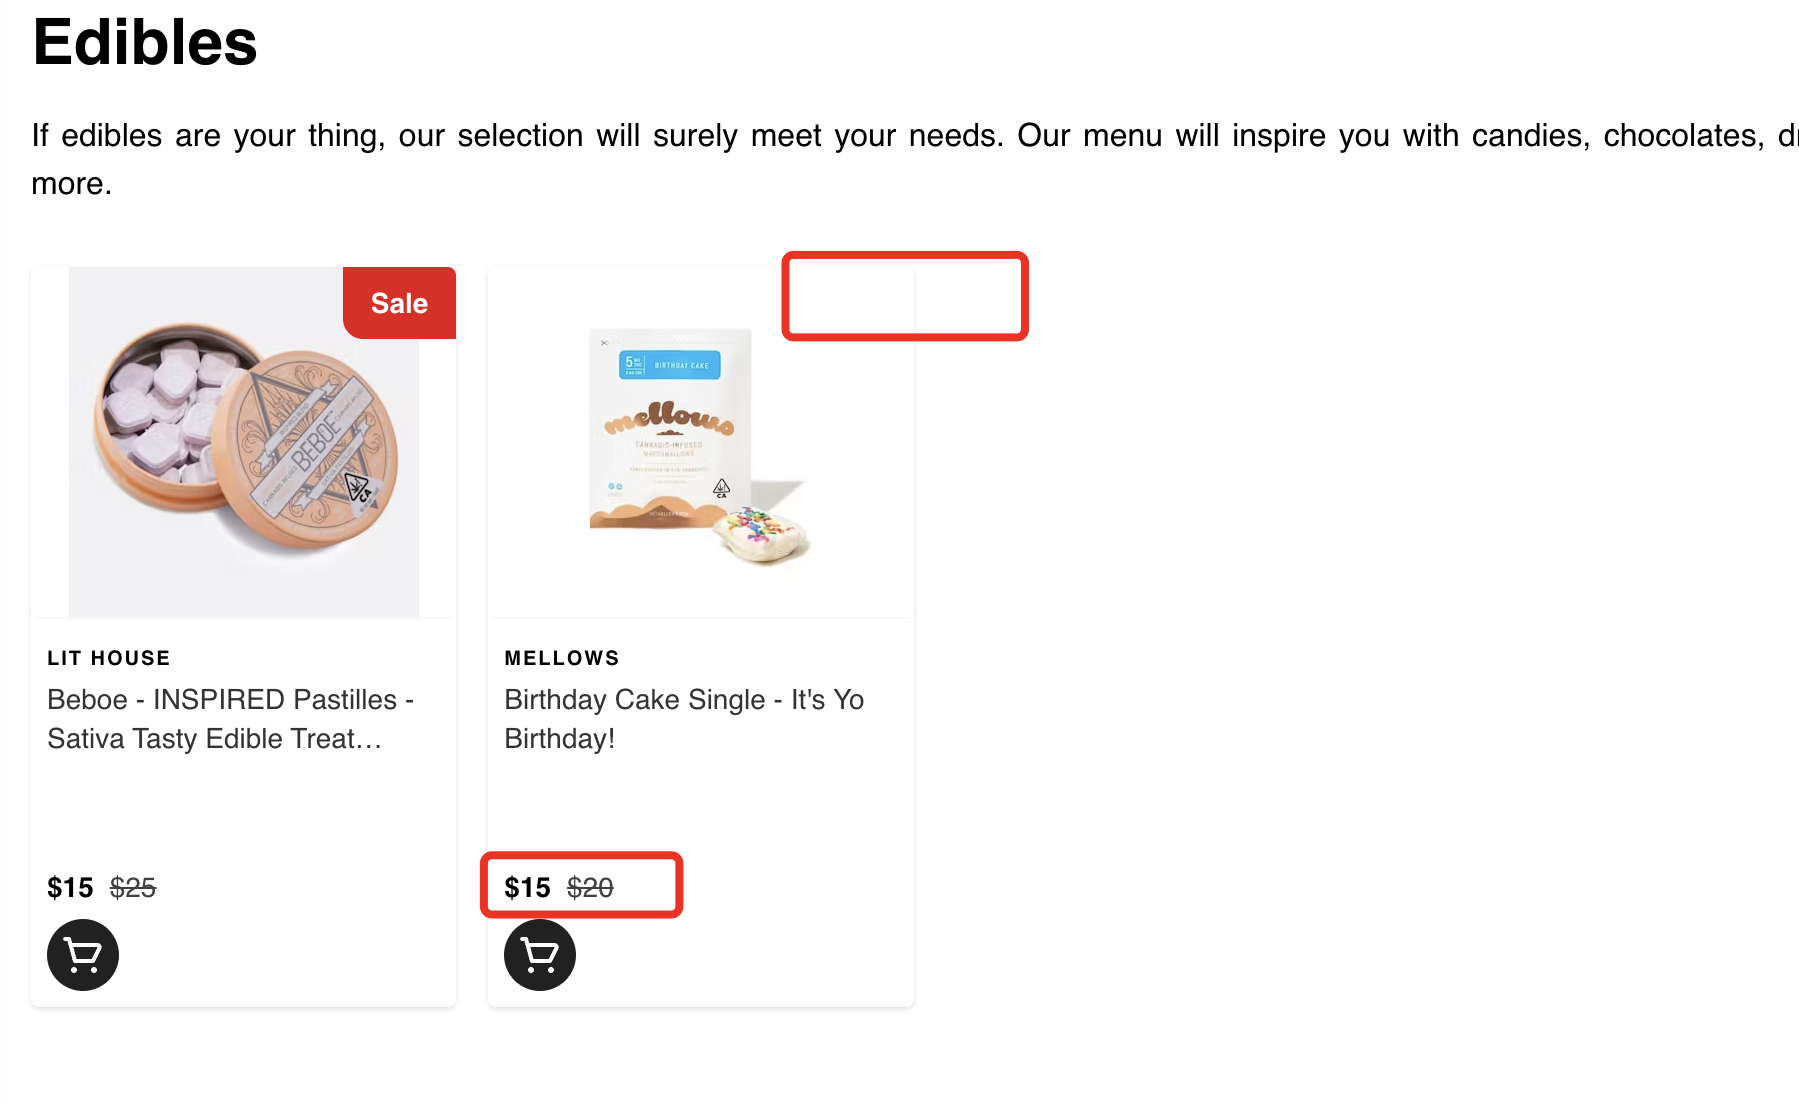Open Birthday Cake Single product title
This screenshot has width=1799, height=1105.
(x=684, y=719)
